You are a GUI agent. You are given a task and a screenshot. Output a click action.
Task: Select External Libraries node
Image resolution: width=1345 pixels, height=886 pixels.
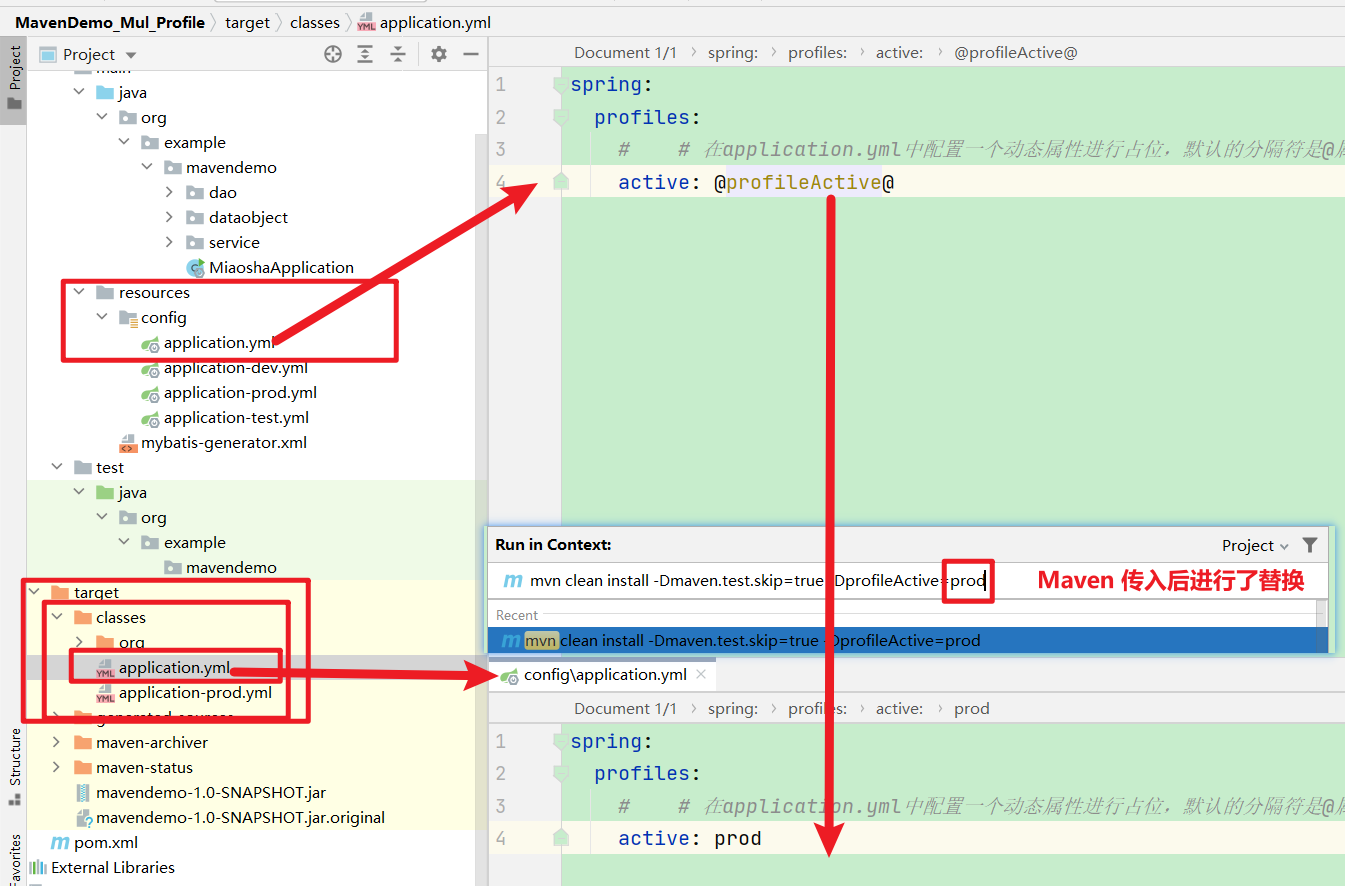pyautogui.click(x=102, y=867)
